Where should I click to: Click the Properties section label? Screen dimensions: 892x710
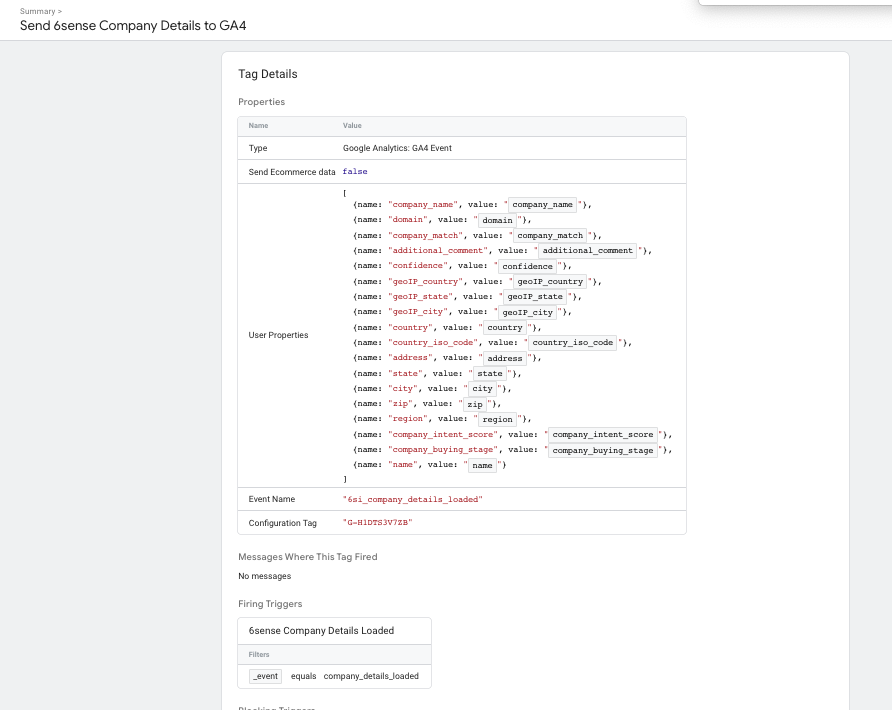point(262,102)
